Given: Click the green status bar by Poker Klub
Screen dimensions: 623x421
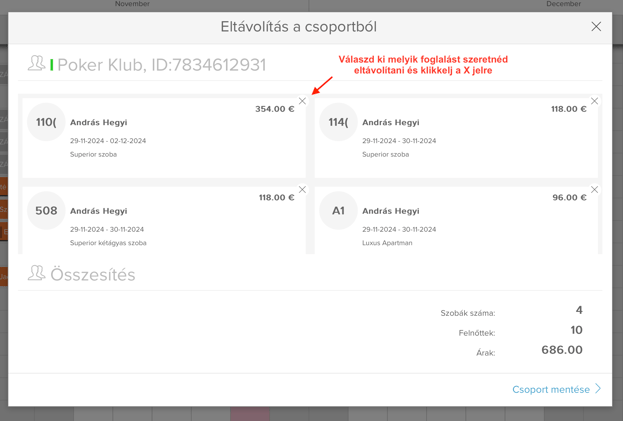Looking at the screenshot, I should tap(52, 65).
